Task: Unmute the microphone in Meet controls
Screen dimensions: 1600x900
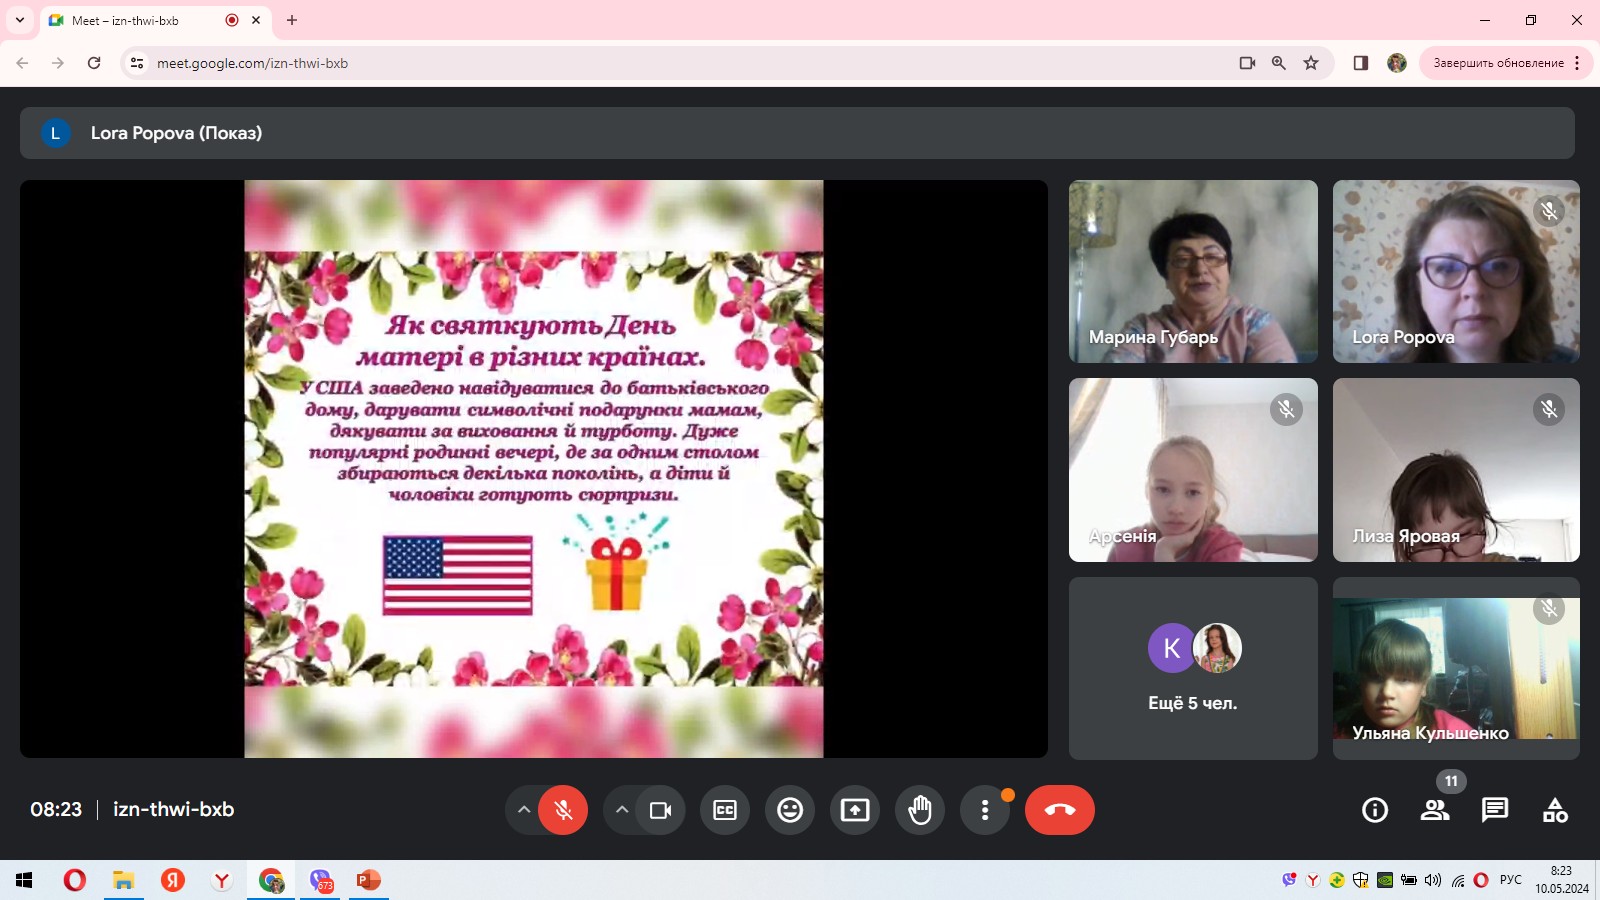Action: [x=563, y=810]
